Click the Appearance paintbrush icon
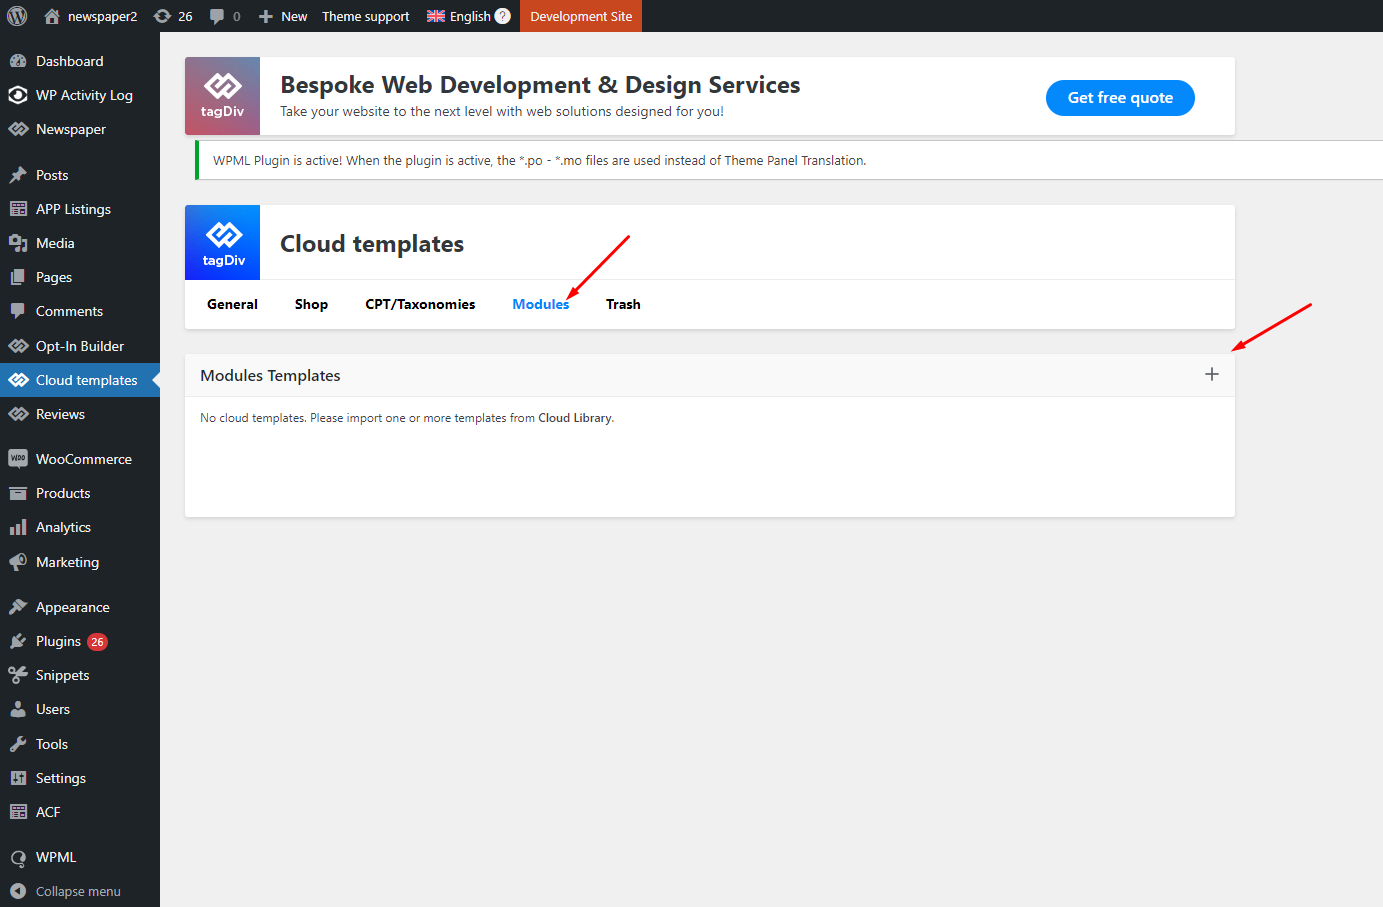Viewport: 1383px width, 907px height. [x=18, y=607]
